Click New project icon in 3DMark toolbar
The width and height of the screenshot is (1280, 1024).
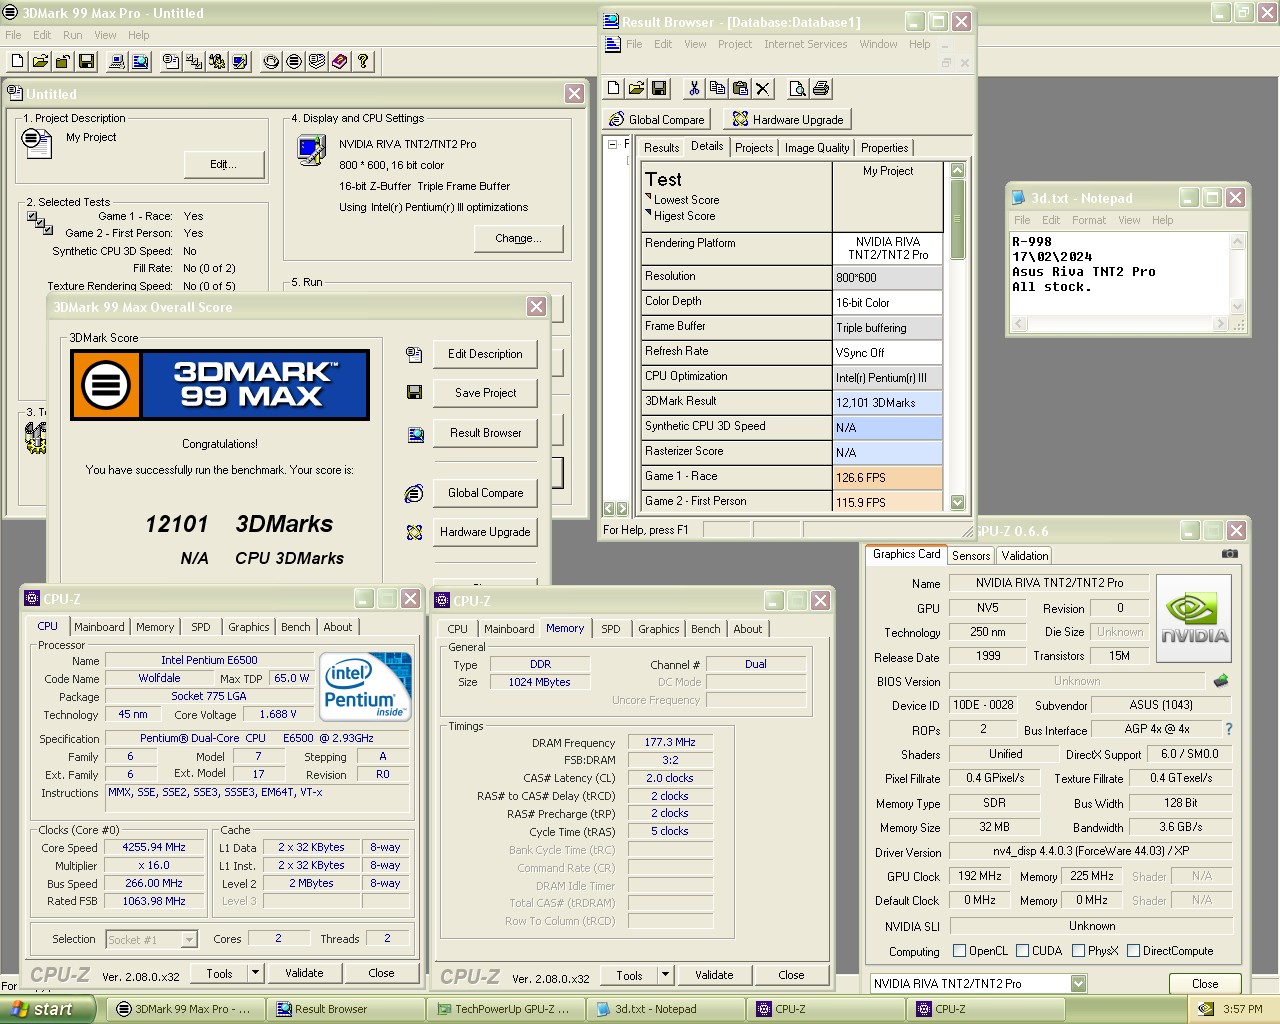point(17,61)
